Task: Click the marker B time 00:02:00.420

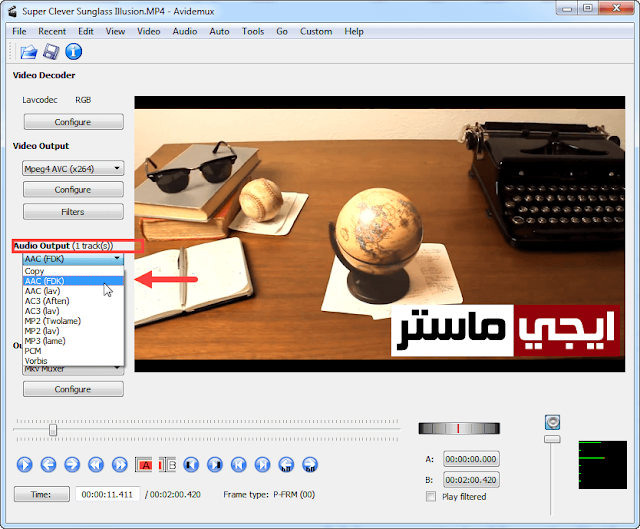Action: point(471,480)
